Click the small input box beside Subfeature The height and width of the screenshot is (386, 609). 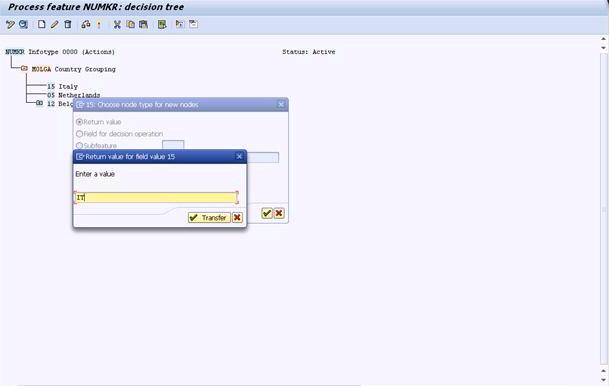[173, 145]
